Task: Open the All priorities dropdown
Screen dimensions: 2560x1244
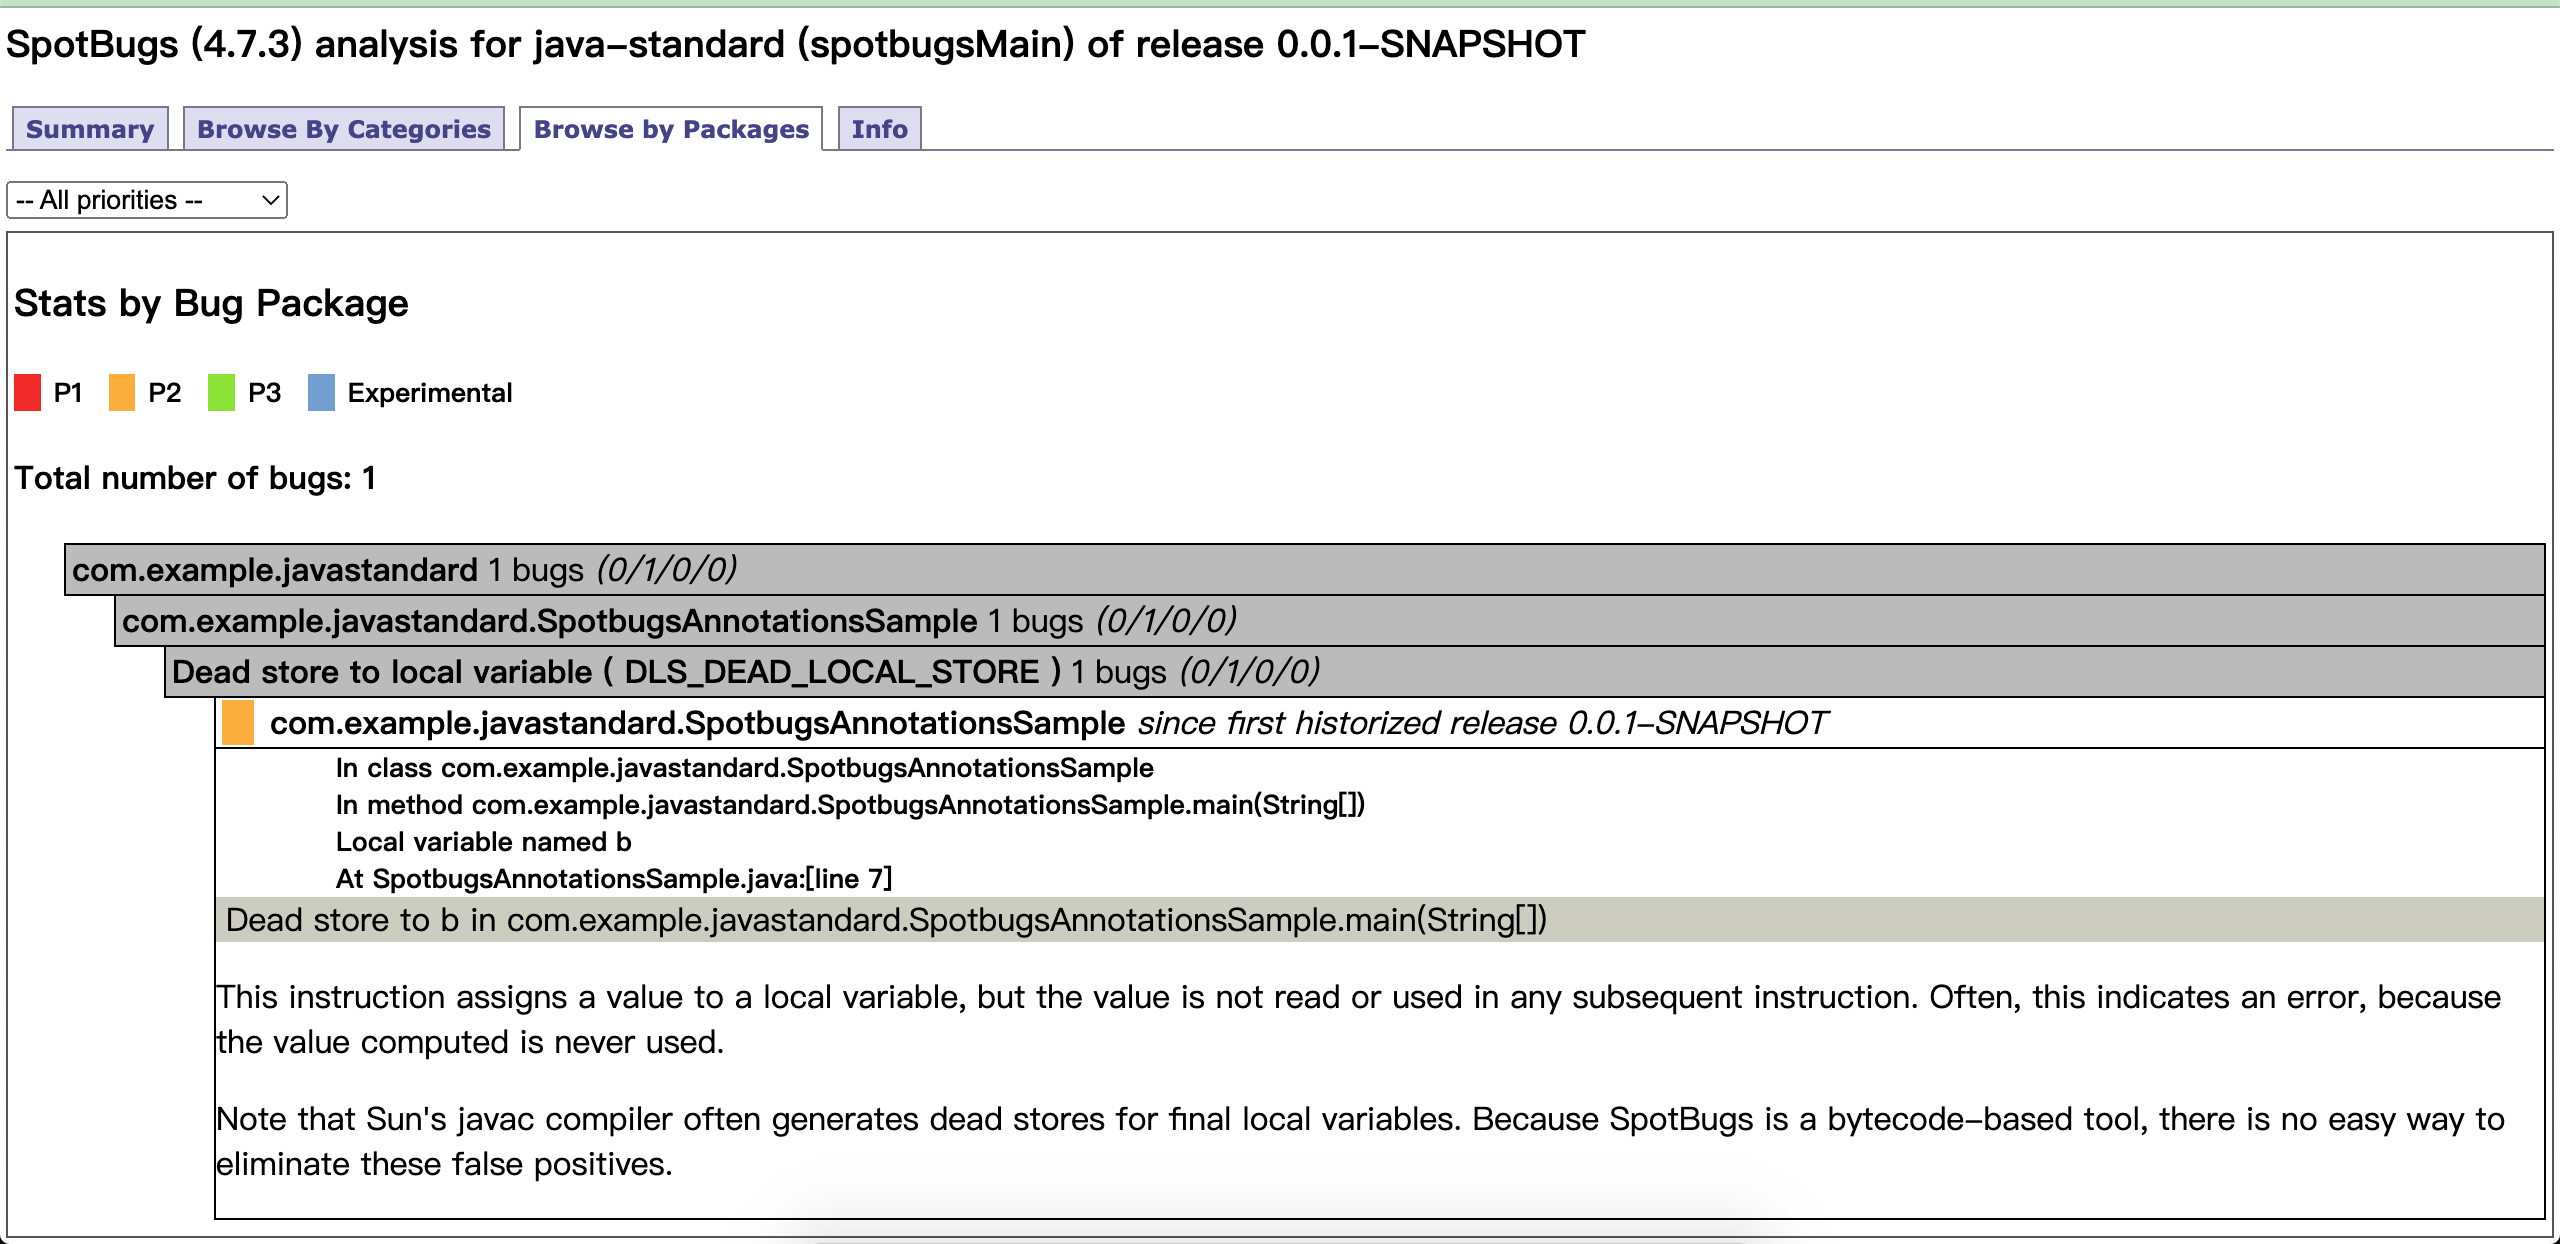Action: [147, 200]
